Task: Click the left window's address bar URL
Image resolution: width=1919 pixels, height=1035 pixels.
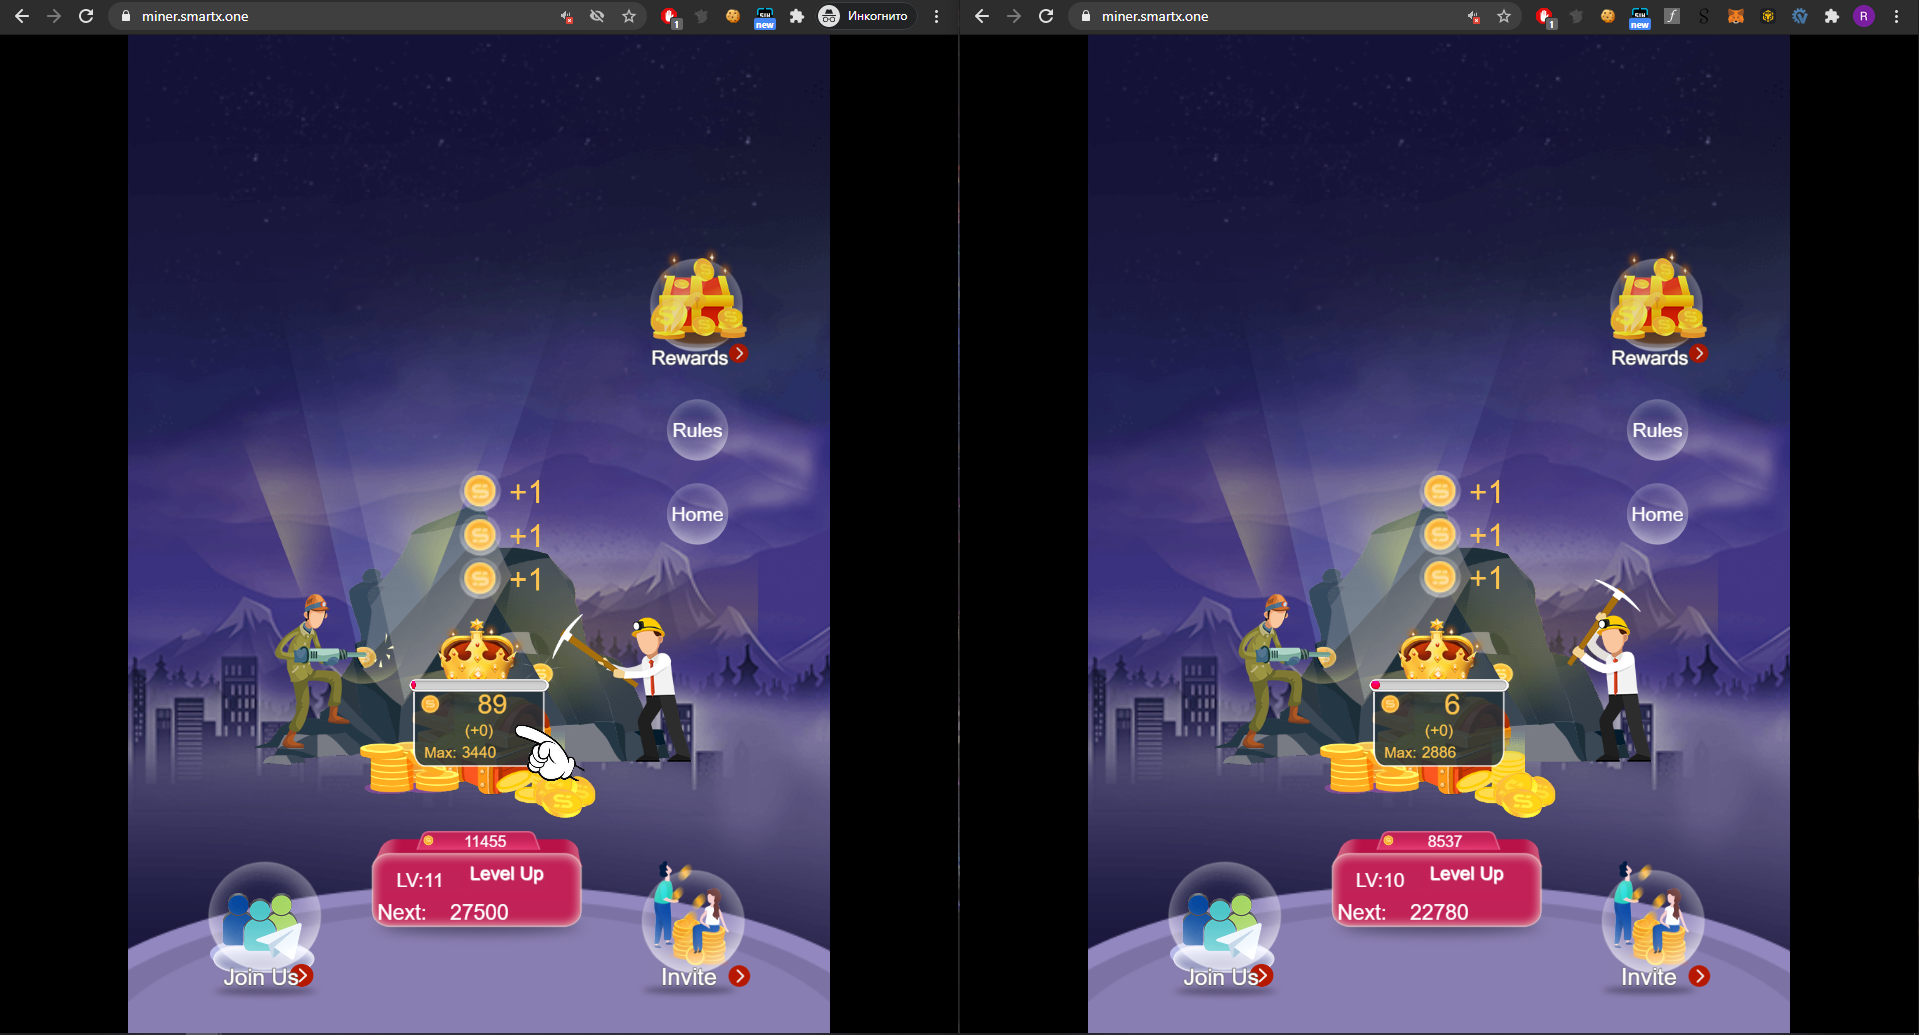Action: pyautogui.click(x=195, y=16)
